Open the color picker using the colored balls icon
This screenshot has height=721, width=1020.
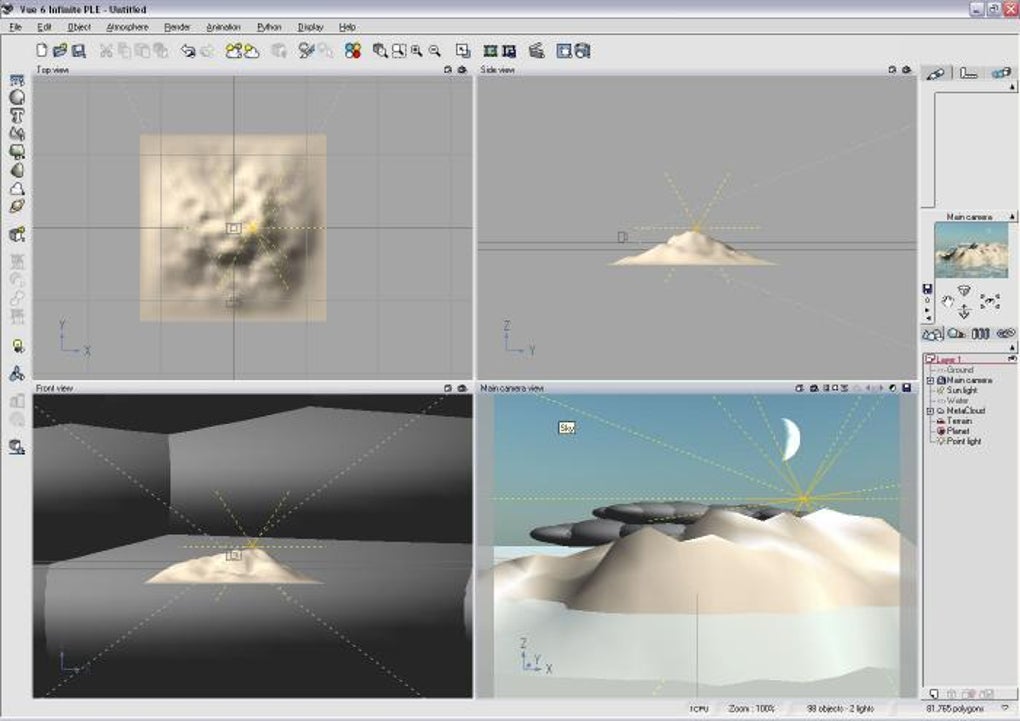point(352,51)
